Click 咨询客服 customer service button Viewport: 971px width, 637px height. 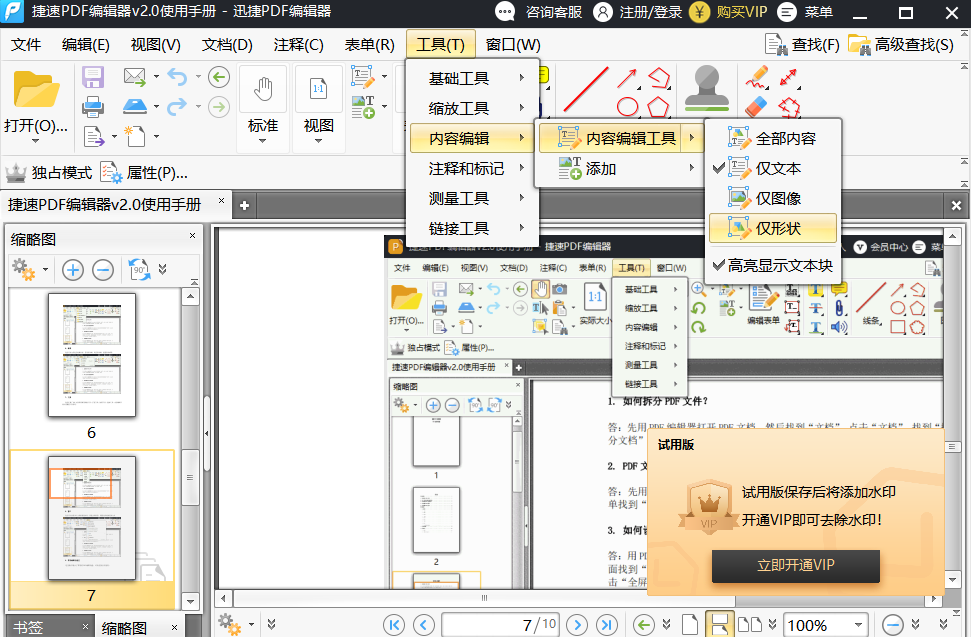539,12
